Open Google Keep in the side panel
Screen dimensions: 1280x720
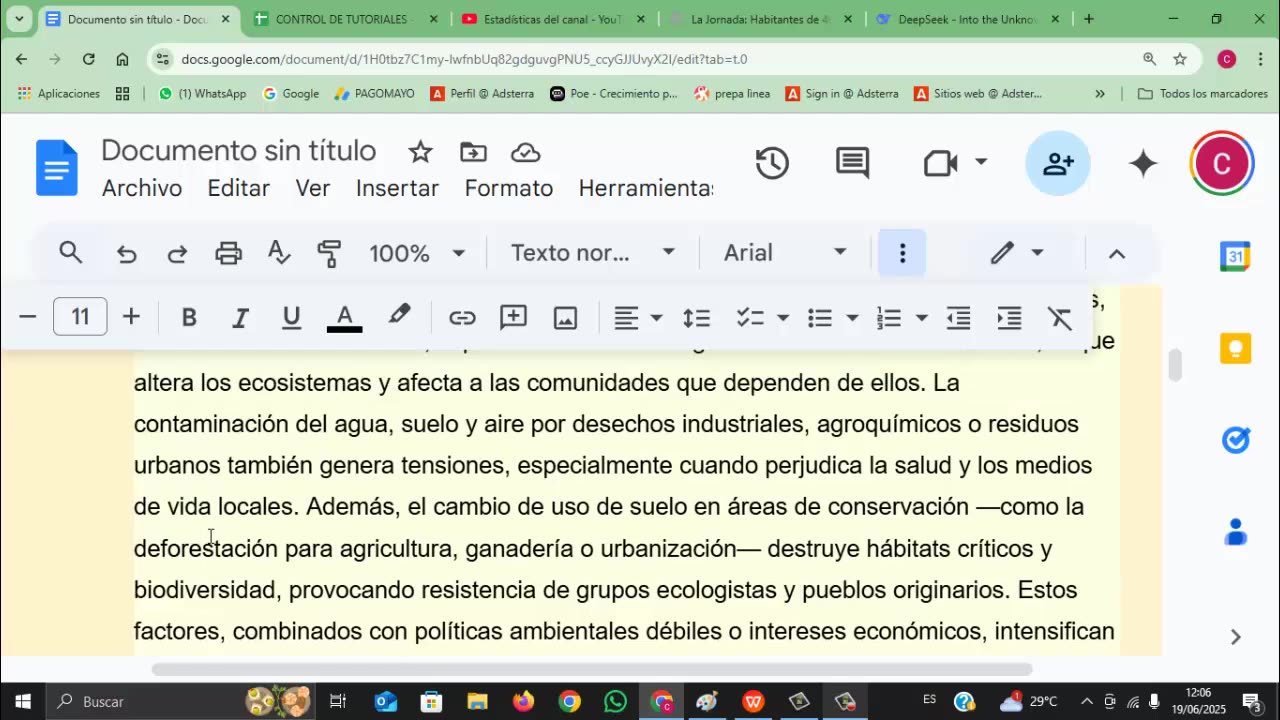point(1236,348)
